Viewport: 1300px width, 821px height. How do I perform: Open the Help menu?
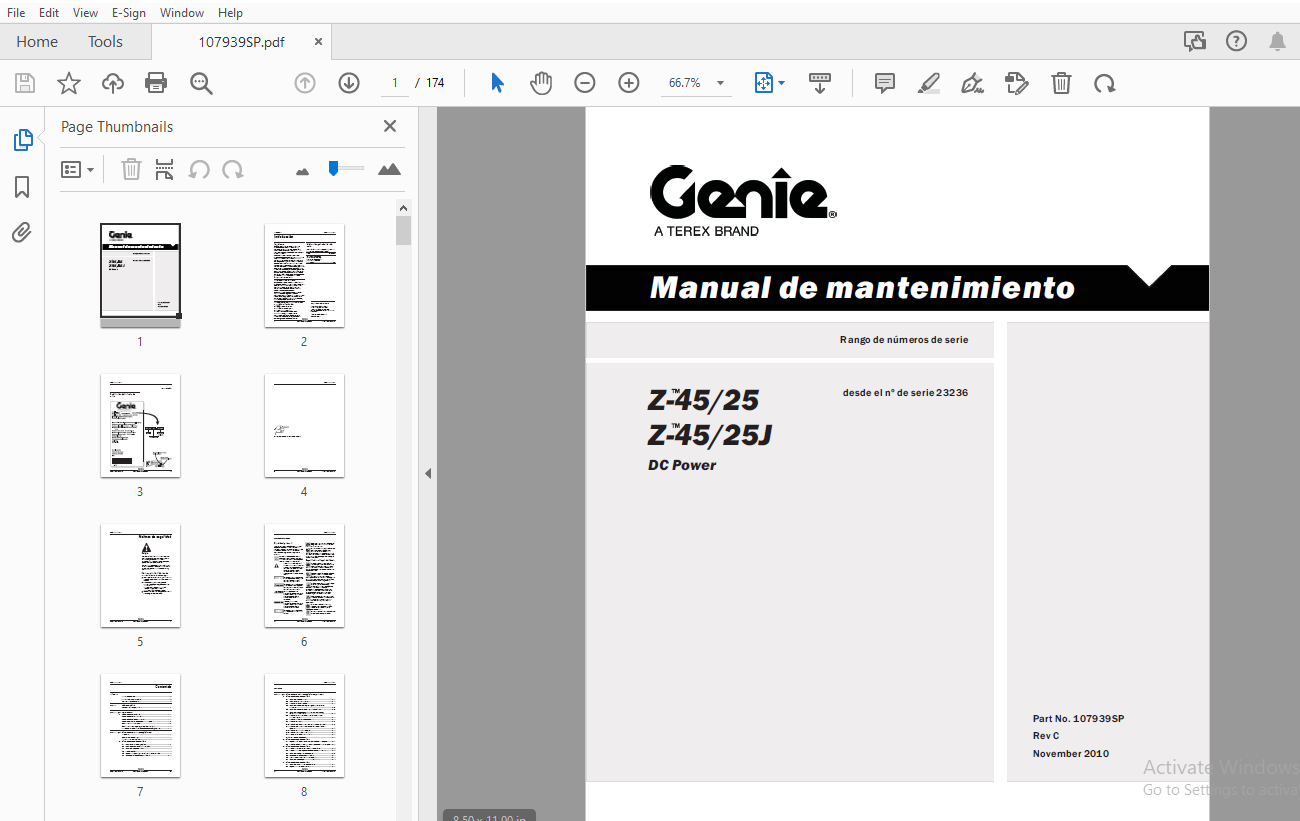coord(230,12)
